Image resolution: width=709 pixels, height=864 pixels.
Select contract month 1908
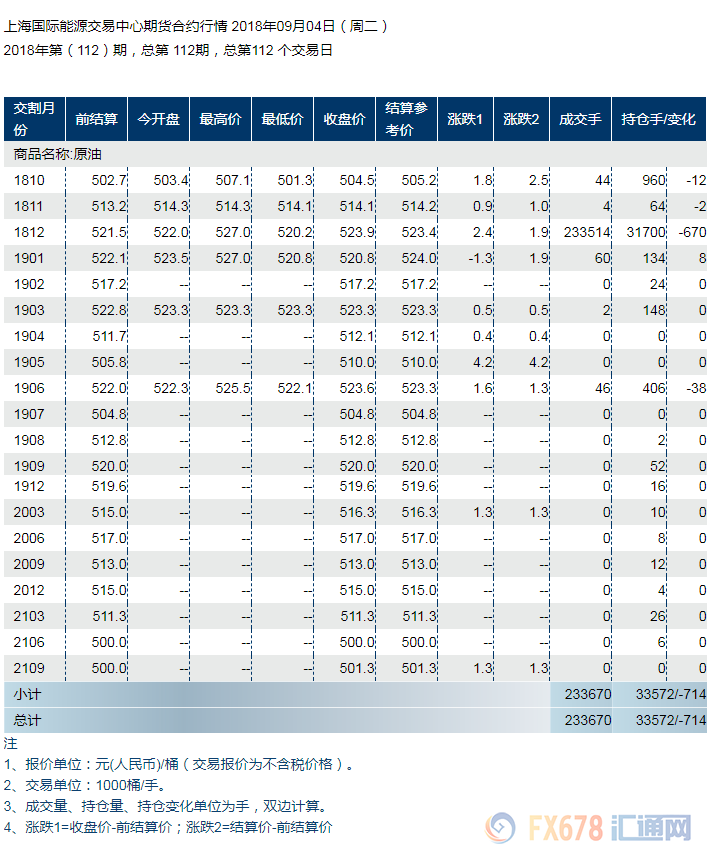[x=29, y=440]
